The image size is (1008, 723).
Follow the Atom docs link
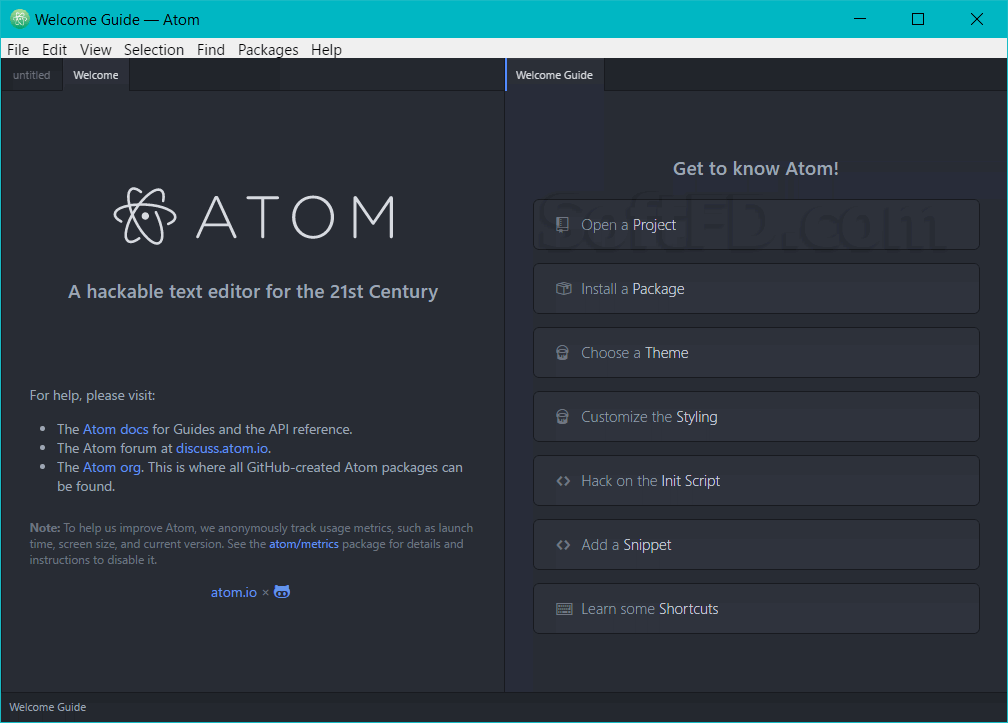tap(116, 429)
